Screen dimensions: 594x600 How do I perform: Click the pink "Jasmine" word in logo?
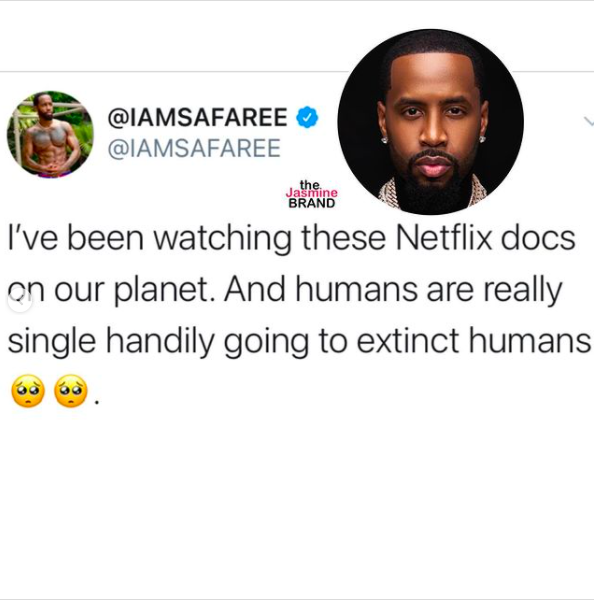(x=312, y=192)
